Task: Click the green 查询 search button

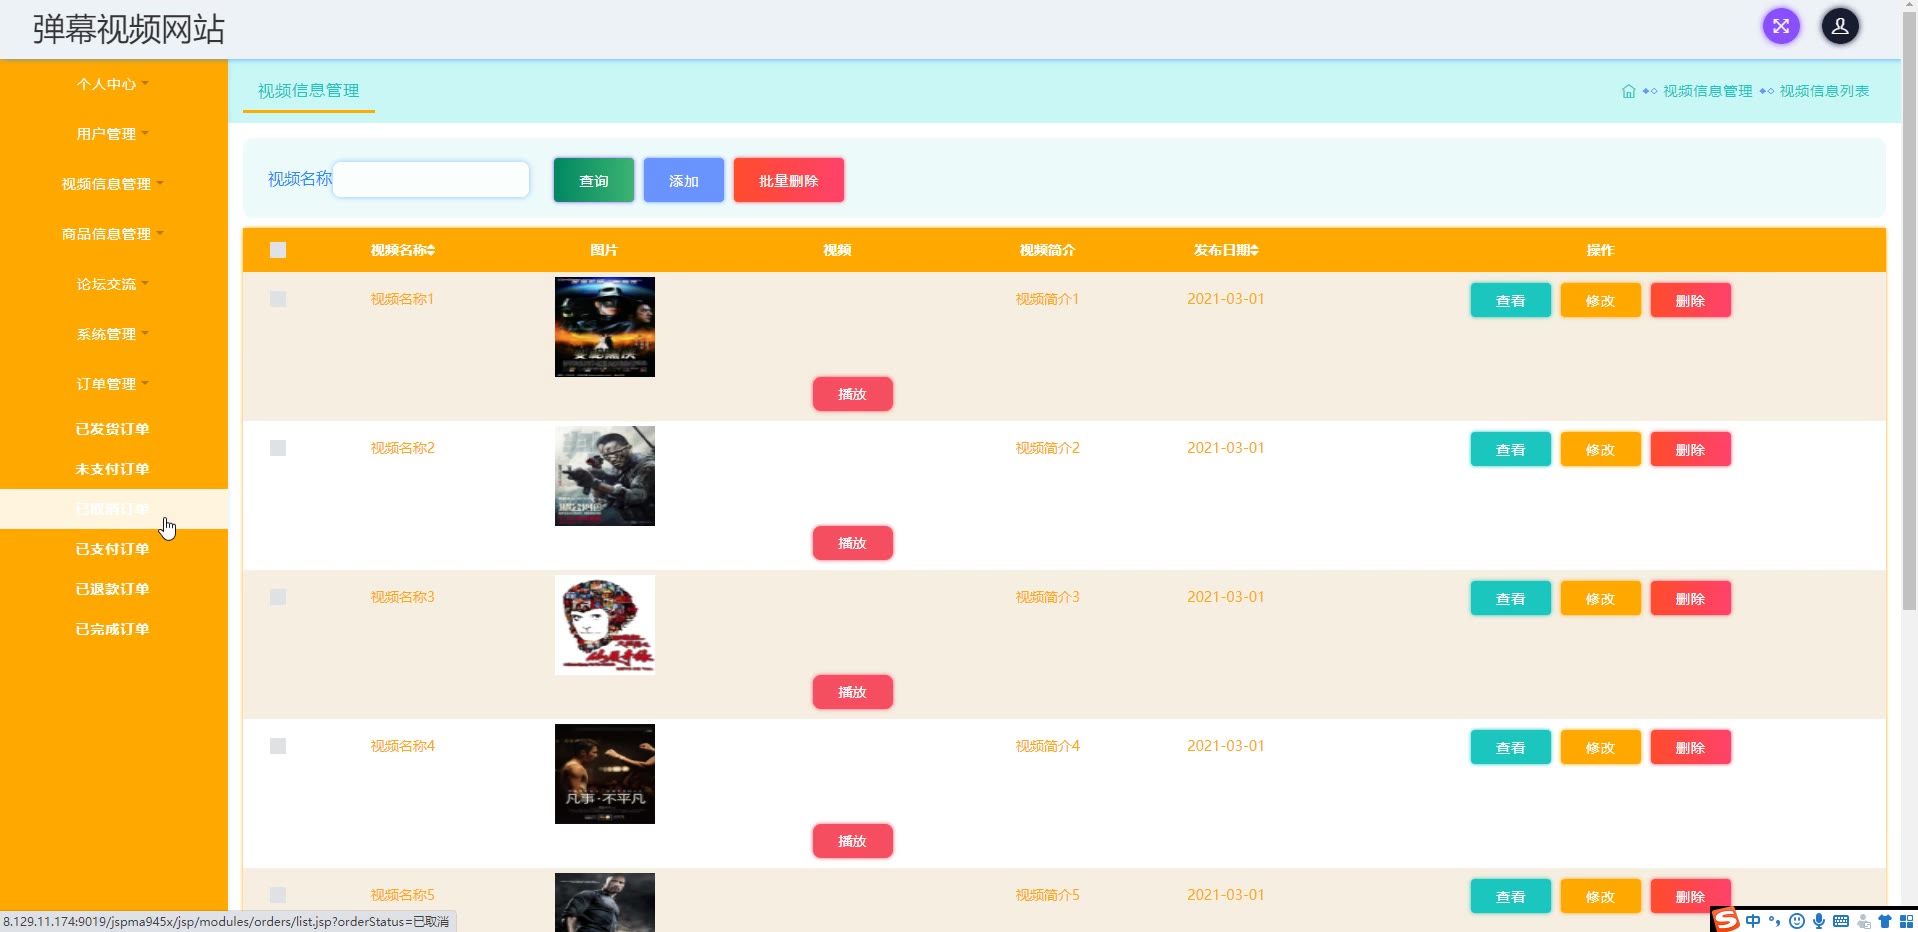Action: click(x=594, y=180)
